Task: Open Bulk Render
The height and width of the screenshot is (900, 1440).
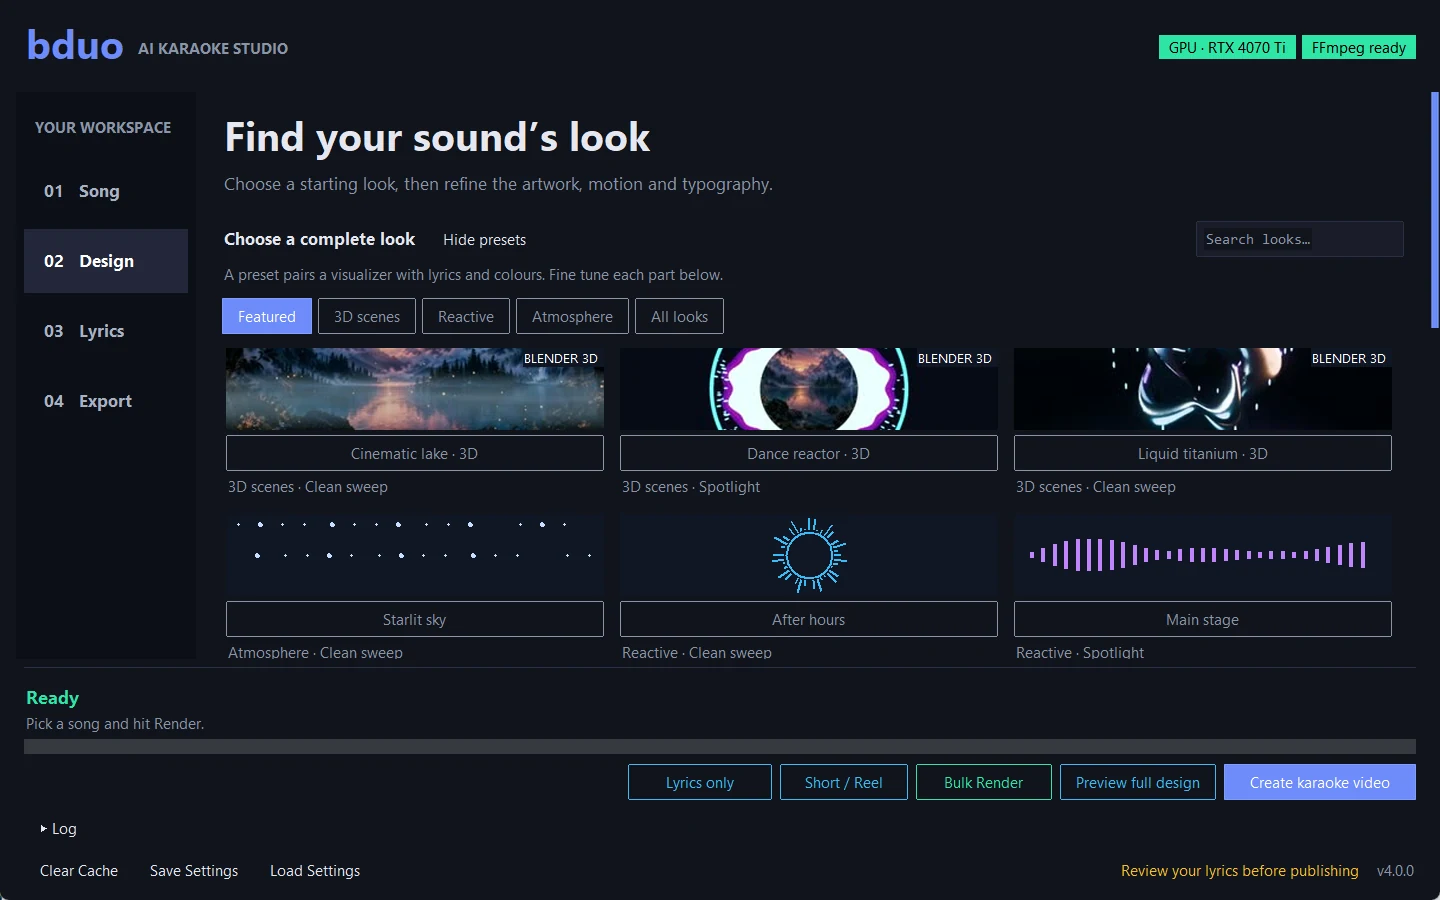Action: tap(983, 782)
